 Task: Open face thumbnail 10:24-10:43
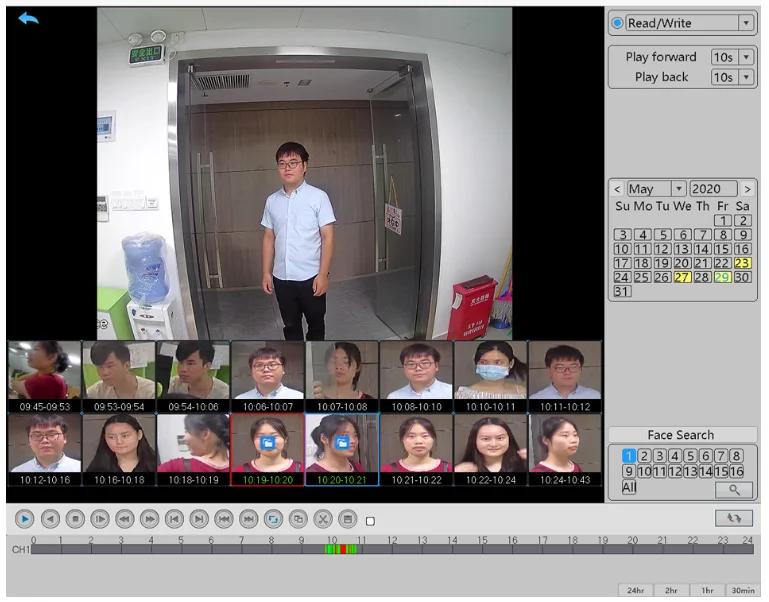pos(565,450)
